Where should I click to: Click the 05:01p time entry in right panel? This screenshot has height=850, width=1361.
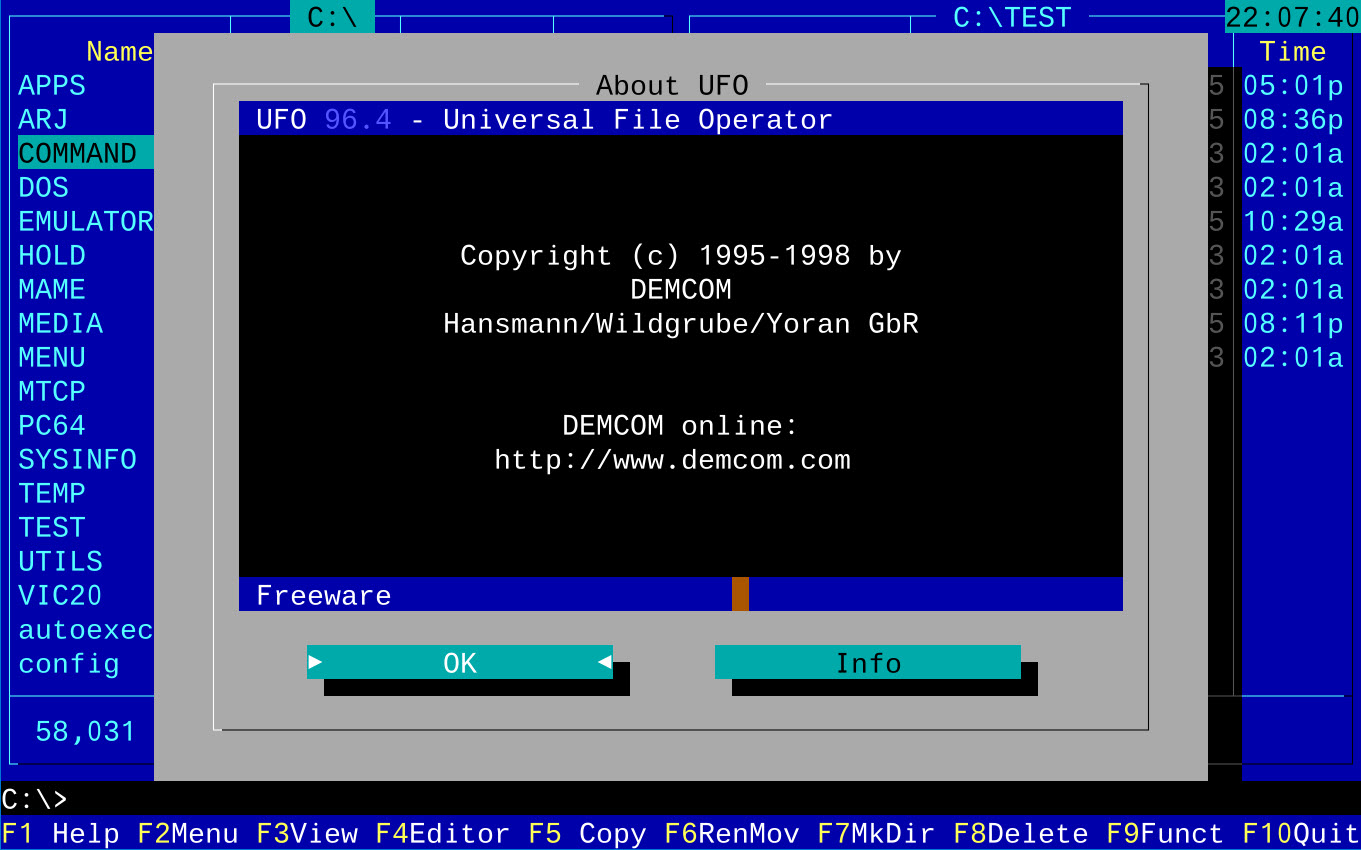pyautogui.click(x=1292, y=85)
